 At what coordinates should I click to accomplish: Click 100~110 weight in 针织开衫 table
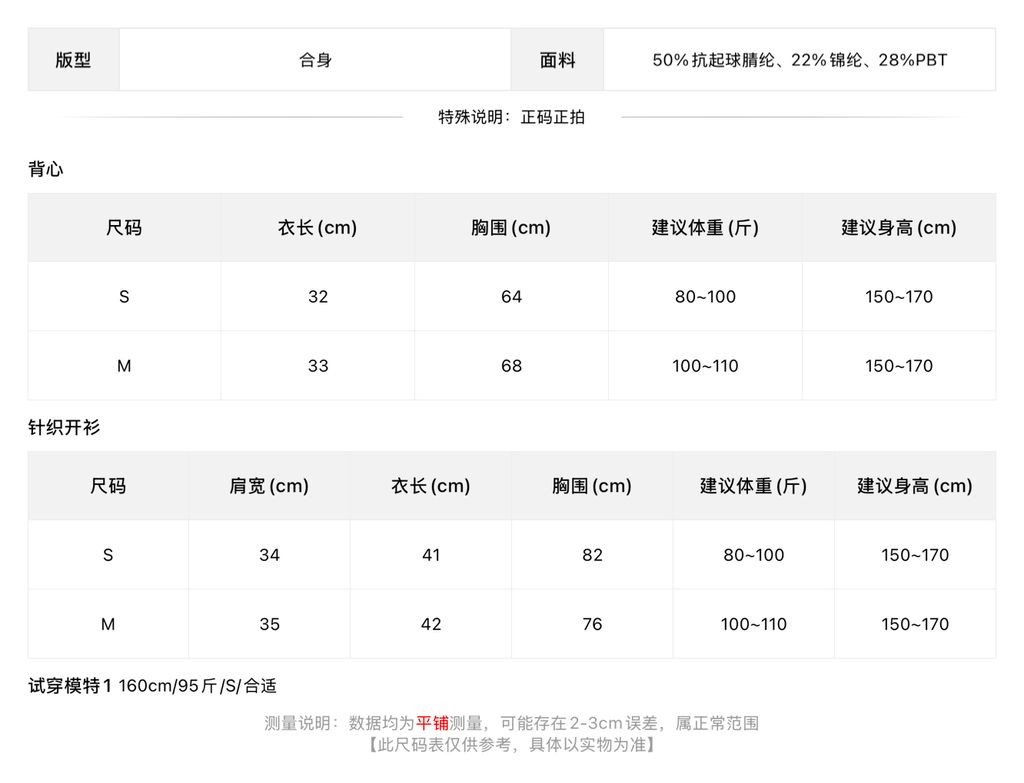tap(754, 624)
